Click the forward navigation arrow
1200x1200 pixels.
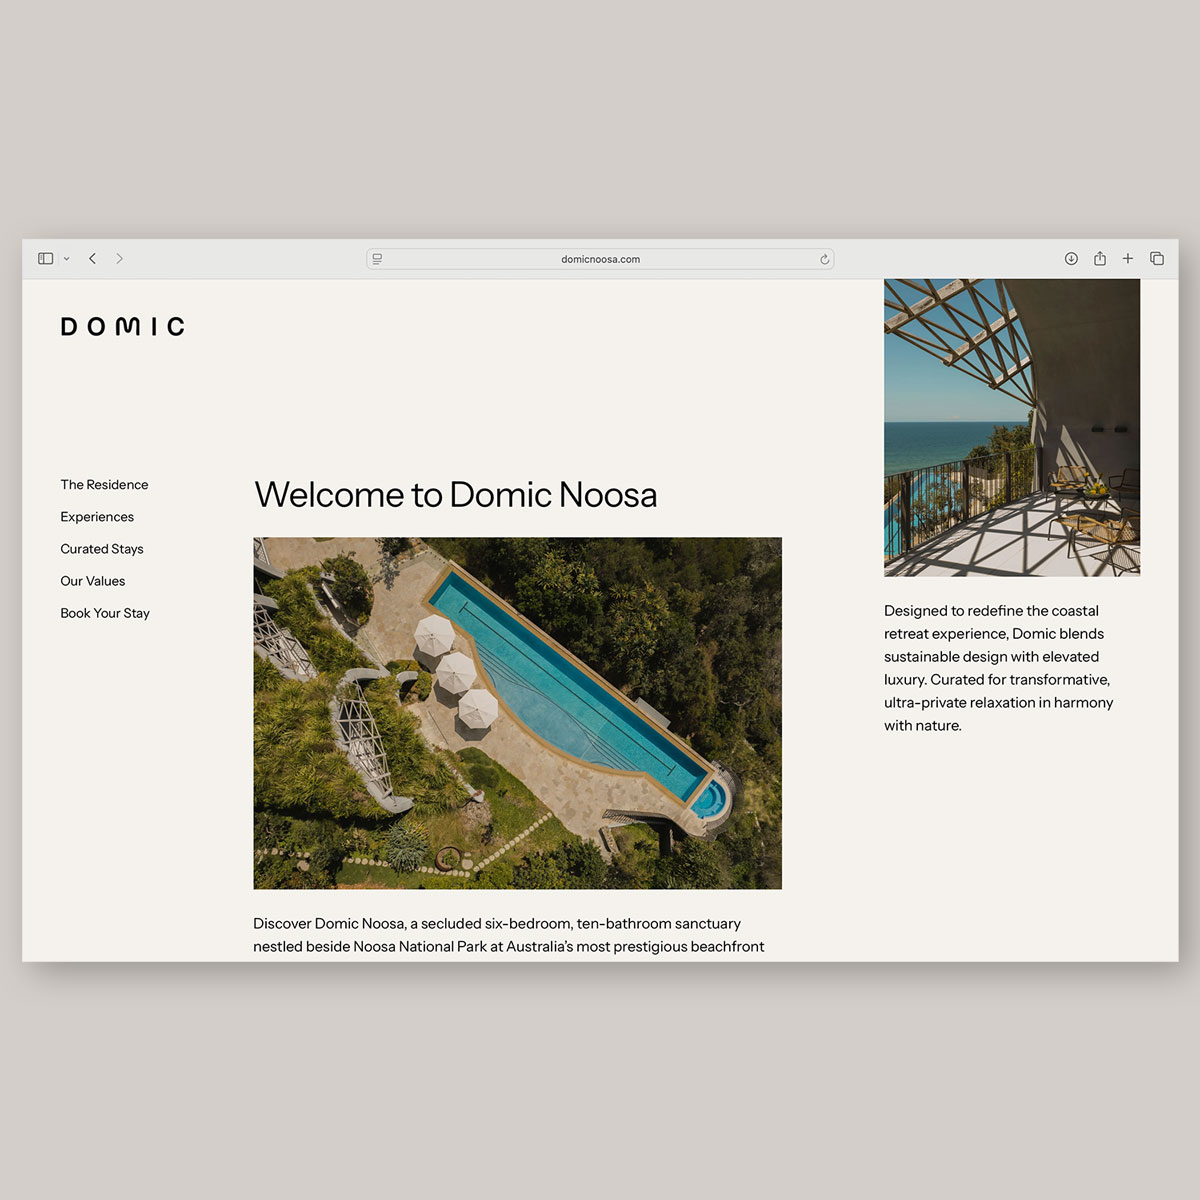(120, 259)
